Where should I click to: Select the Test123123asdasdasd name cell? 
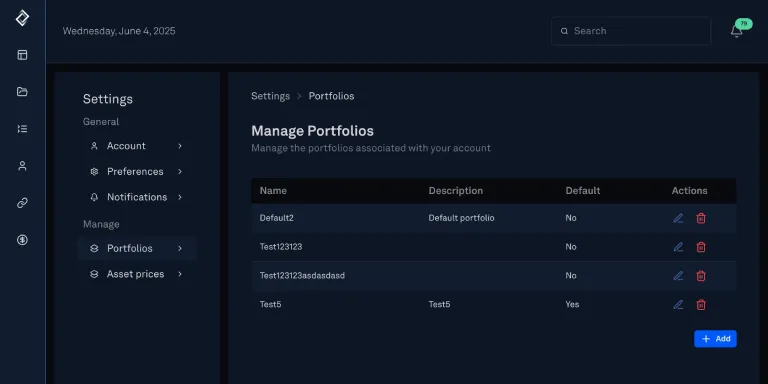coord(302,276)
